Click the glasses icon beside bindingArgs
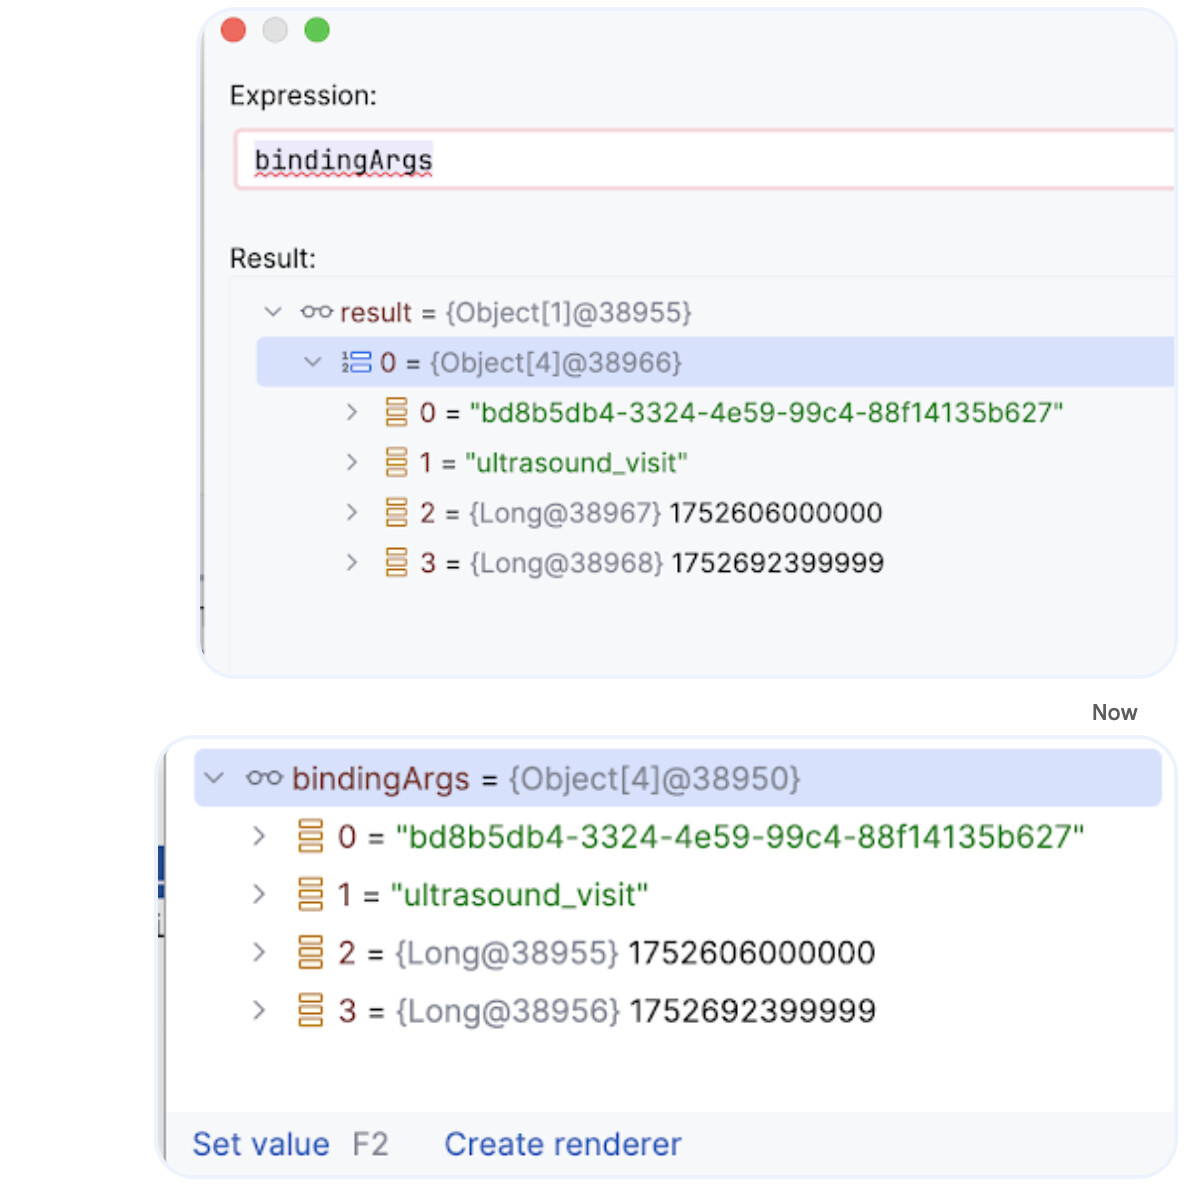1184x1190 pixels. [x=264, y=778]
